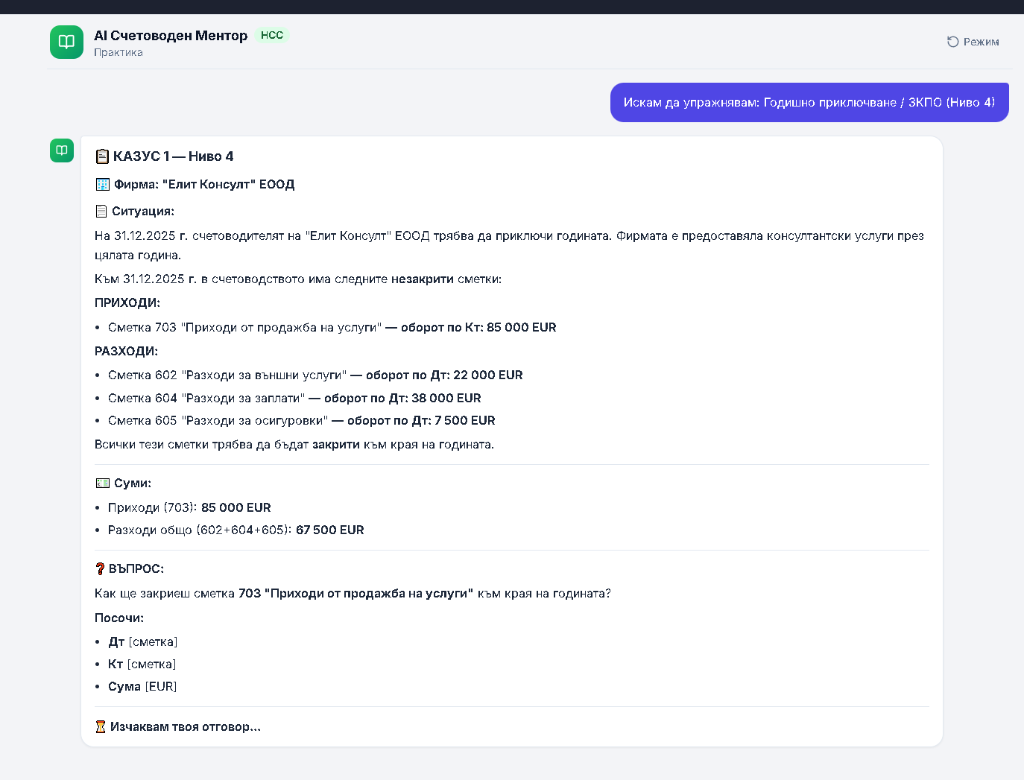Click the Кт [сметка] bullet
1024x780 pixels.
click(x=142, y=664)
